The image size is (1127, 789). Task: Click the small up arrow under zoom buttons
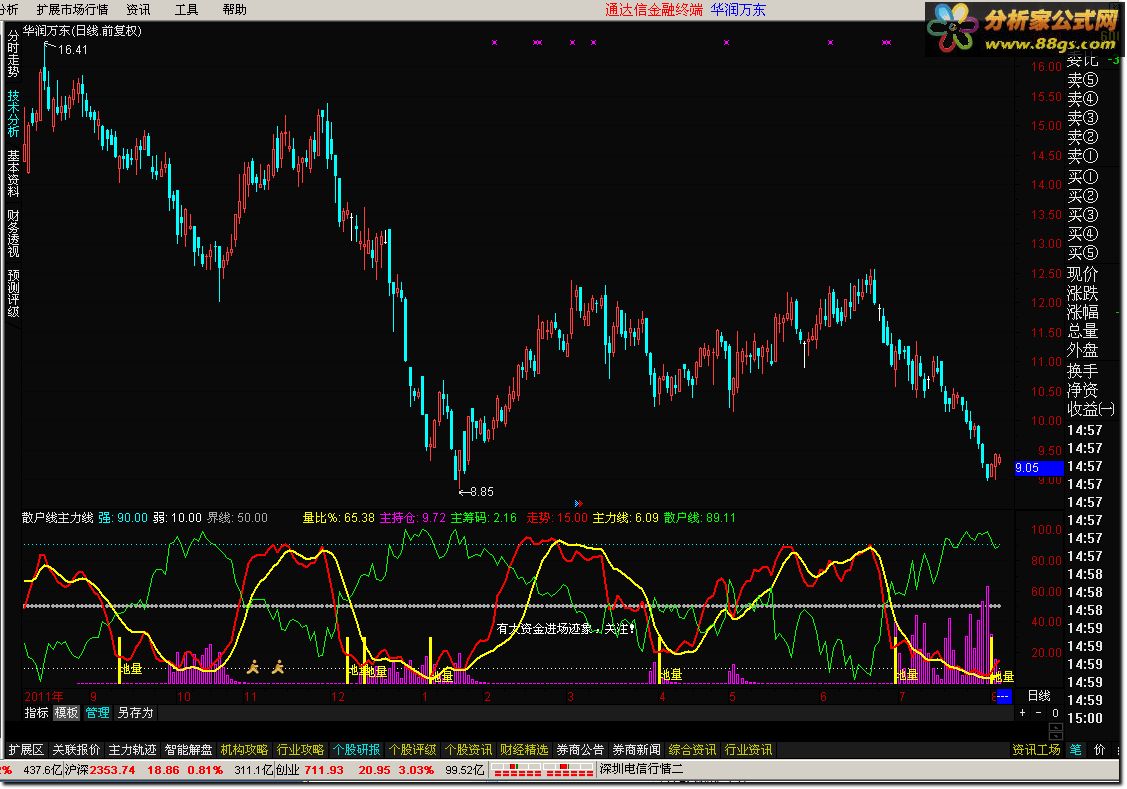(x=1055, y=727)
